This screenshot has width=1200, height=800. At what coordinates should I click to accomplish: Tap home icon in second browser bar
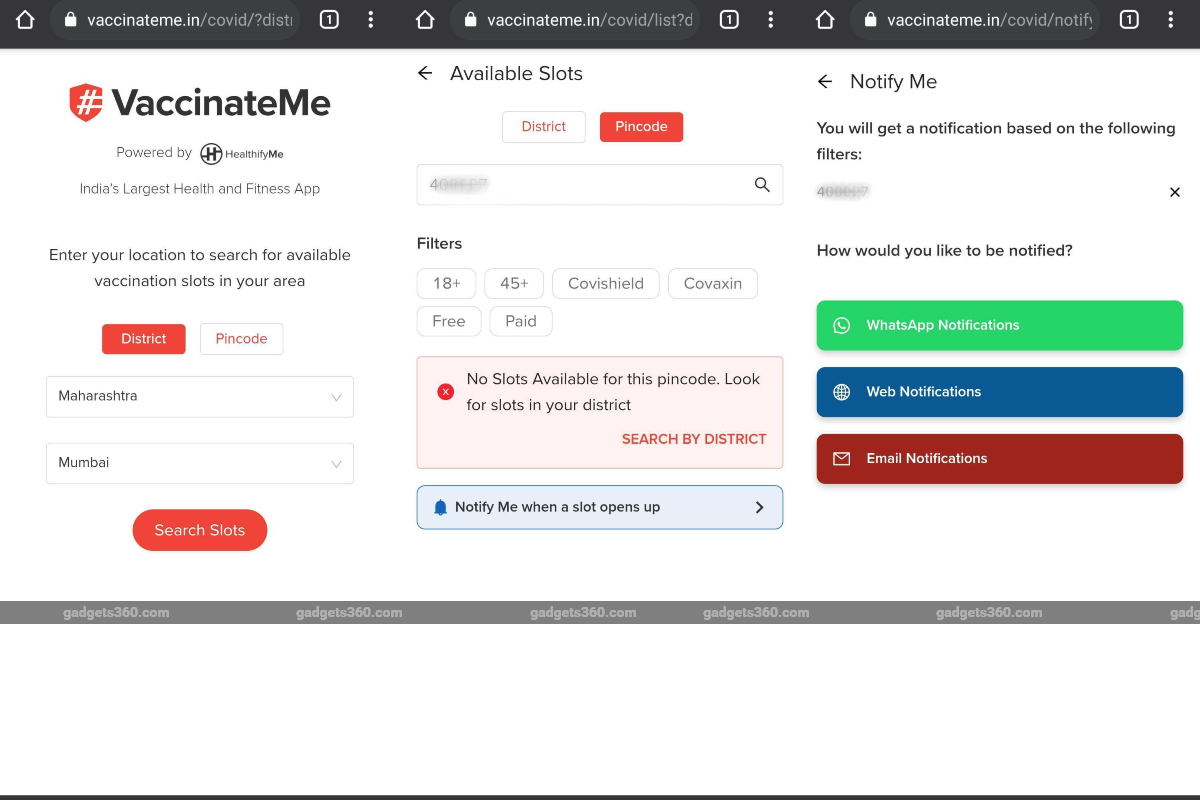click(425, 19)
